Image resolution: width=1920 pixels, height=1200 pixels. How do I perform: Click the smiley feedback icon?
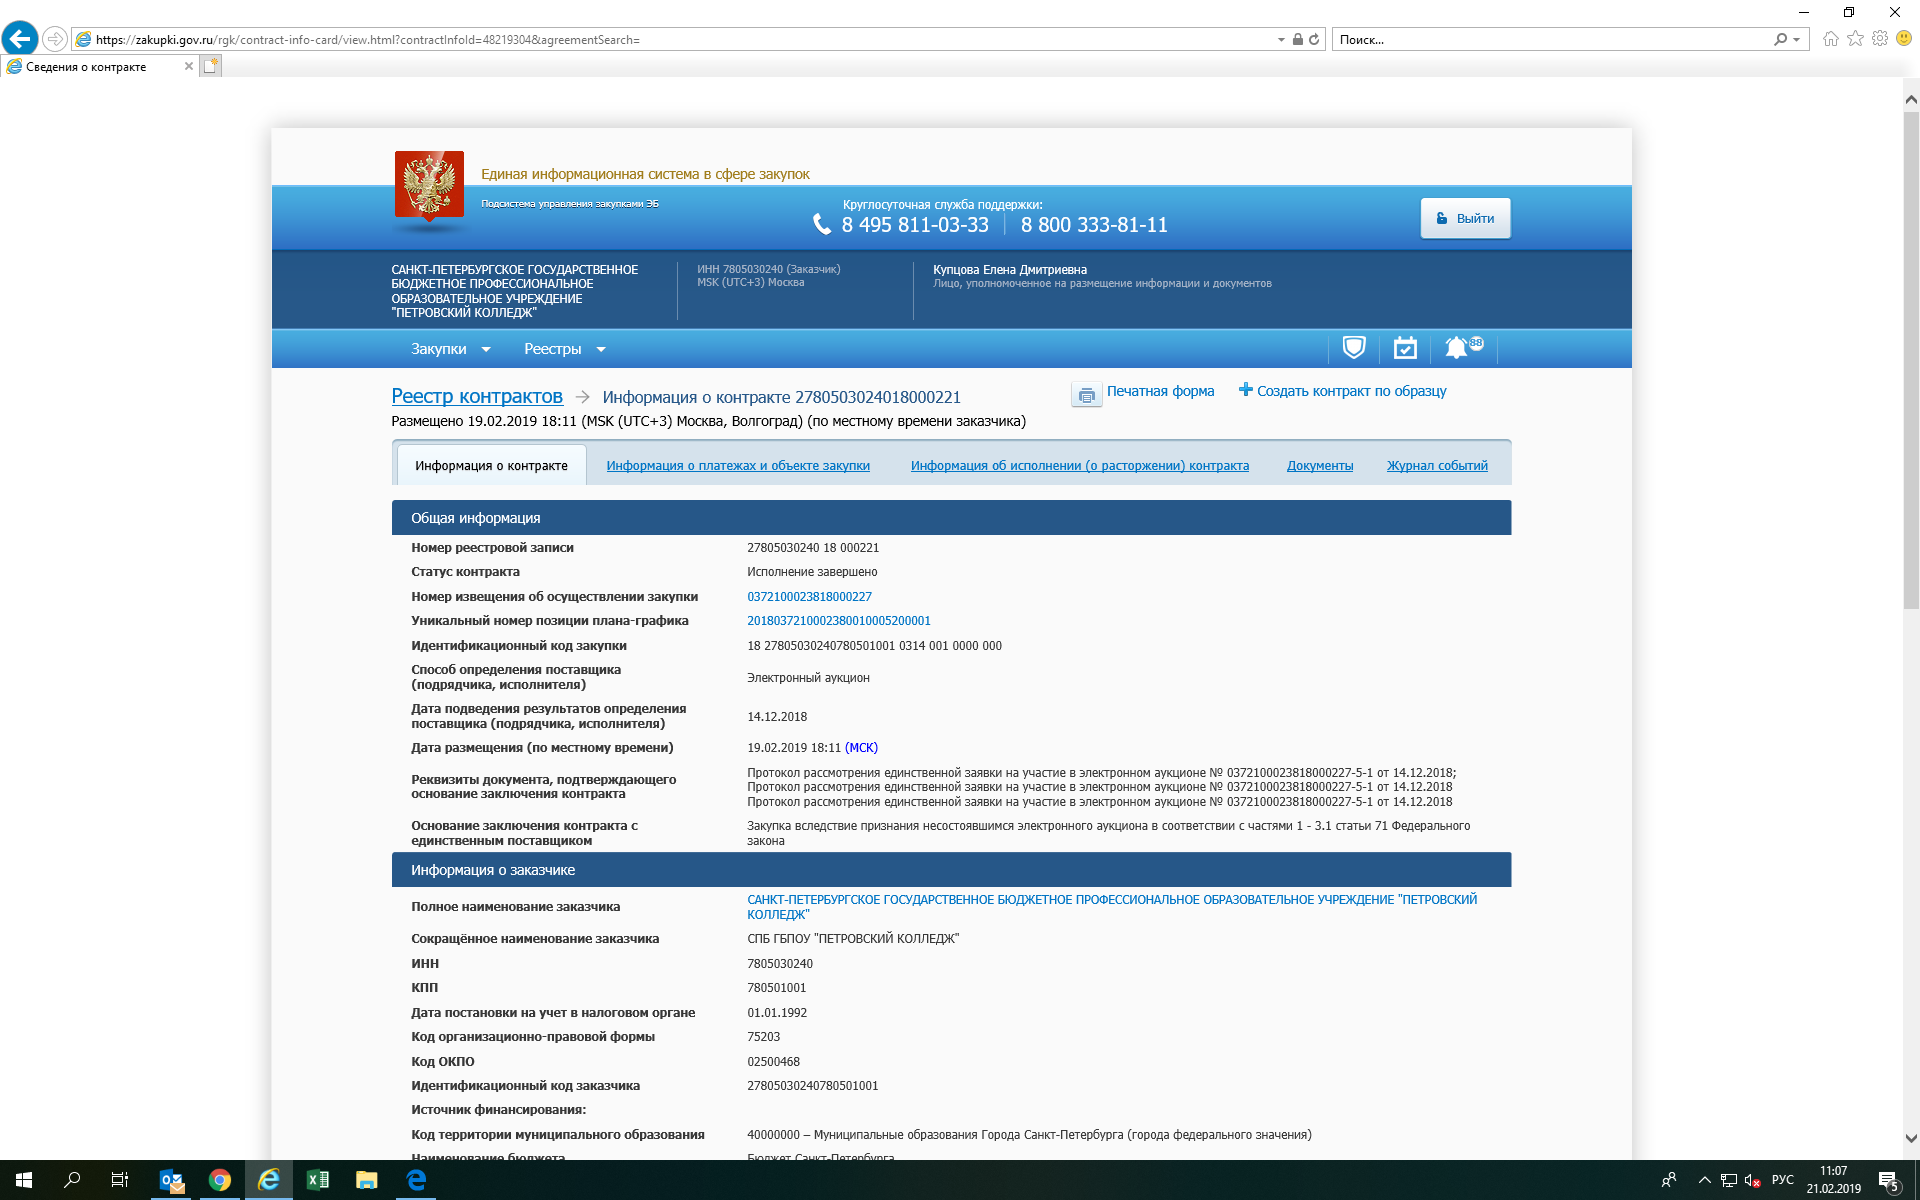click(1904, 39)
